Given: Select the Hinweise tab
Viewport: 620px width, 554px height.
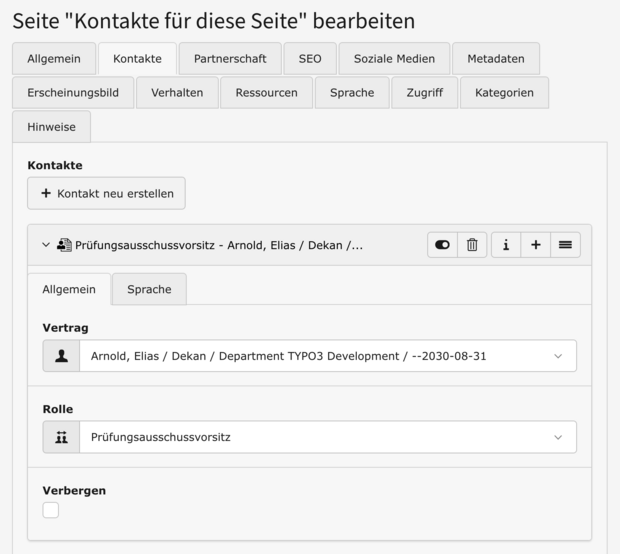Looking at the screenshot, I should (x=51, y=127).
